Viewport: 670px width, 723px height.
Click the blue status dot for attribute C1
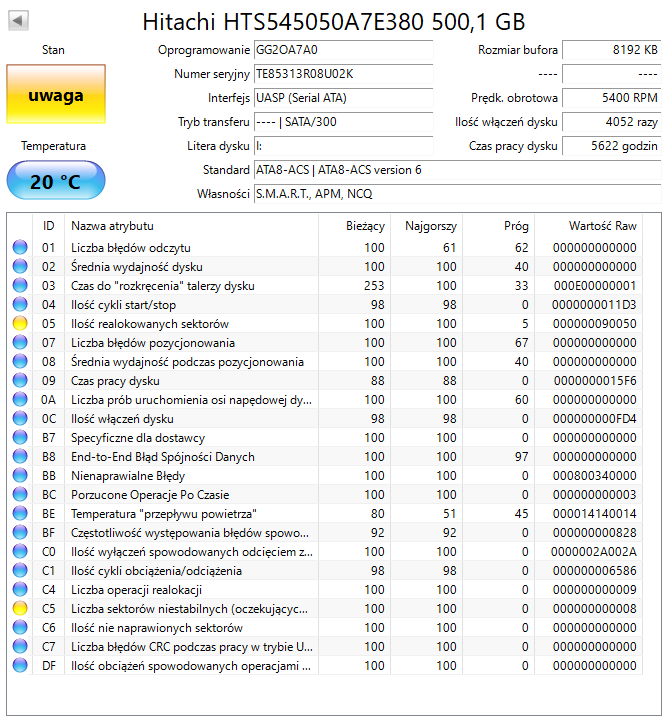(x=20, y=570)
